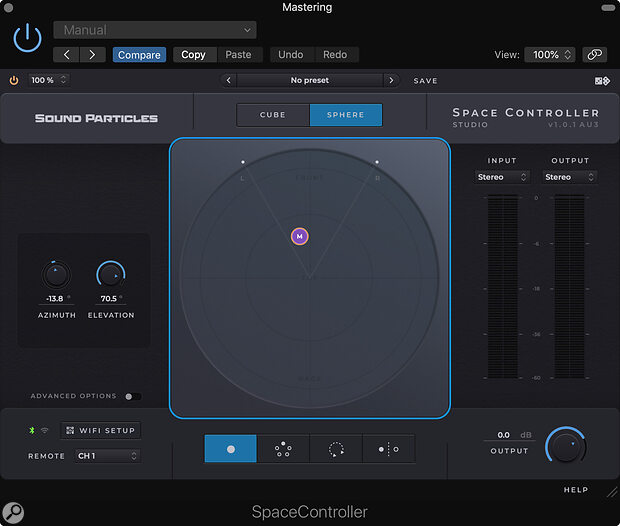
Task: Open the Output Stereo format dropdown
Action: pyautogui.click(x=569, y=177)
